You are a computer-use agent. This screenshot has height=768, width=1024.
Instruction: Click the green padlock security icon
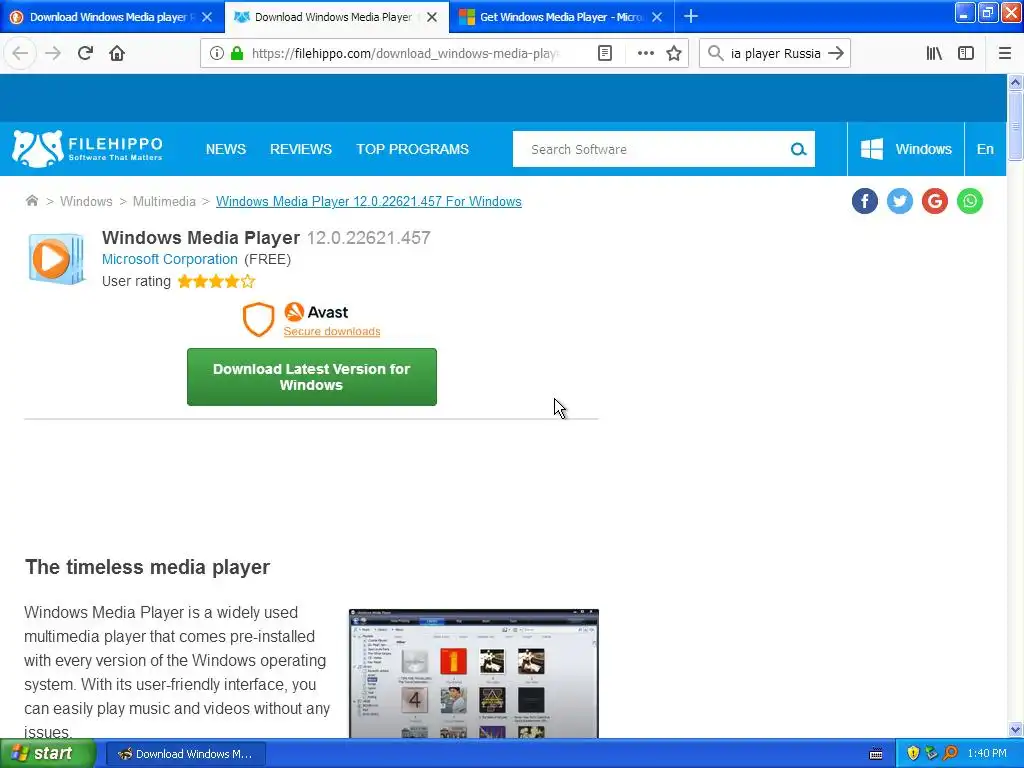[x=237, y=53]
